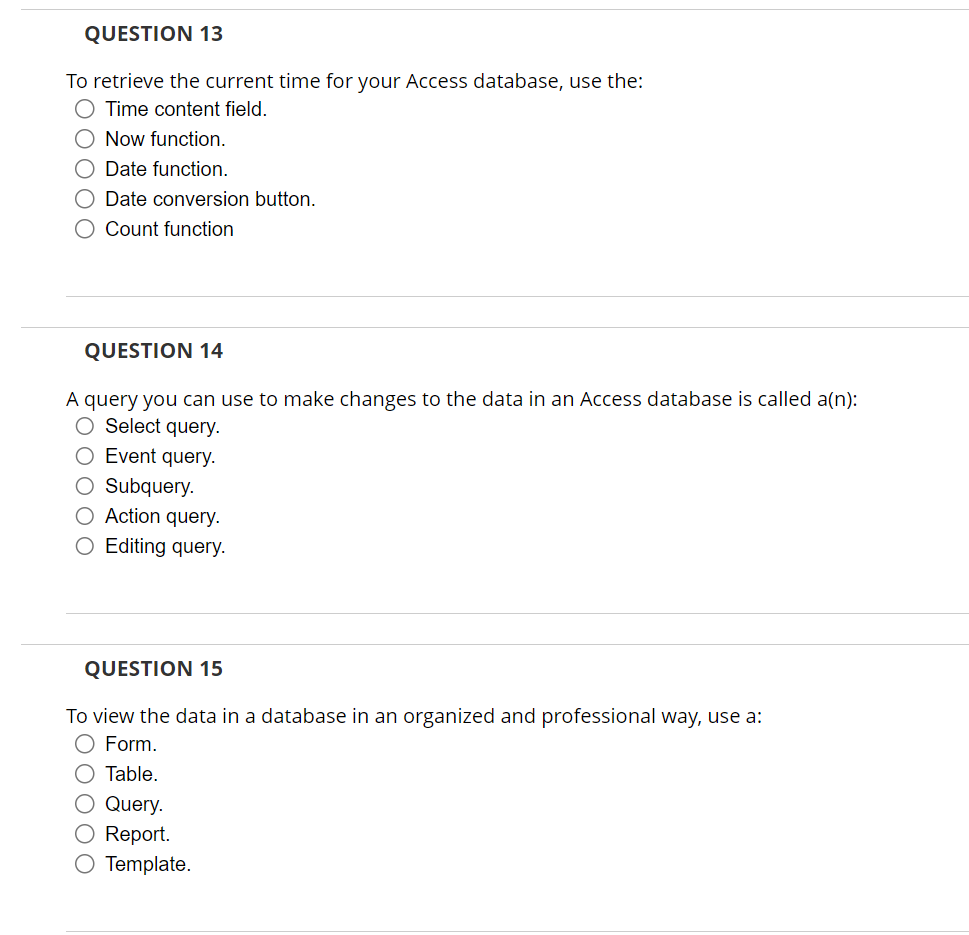This screenshot has height=935, width=969.
Task: Select the Select query option
Action: point(84,425)
